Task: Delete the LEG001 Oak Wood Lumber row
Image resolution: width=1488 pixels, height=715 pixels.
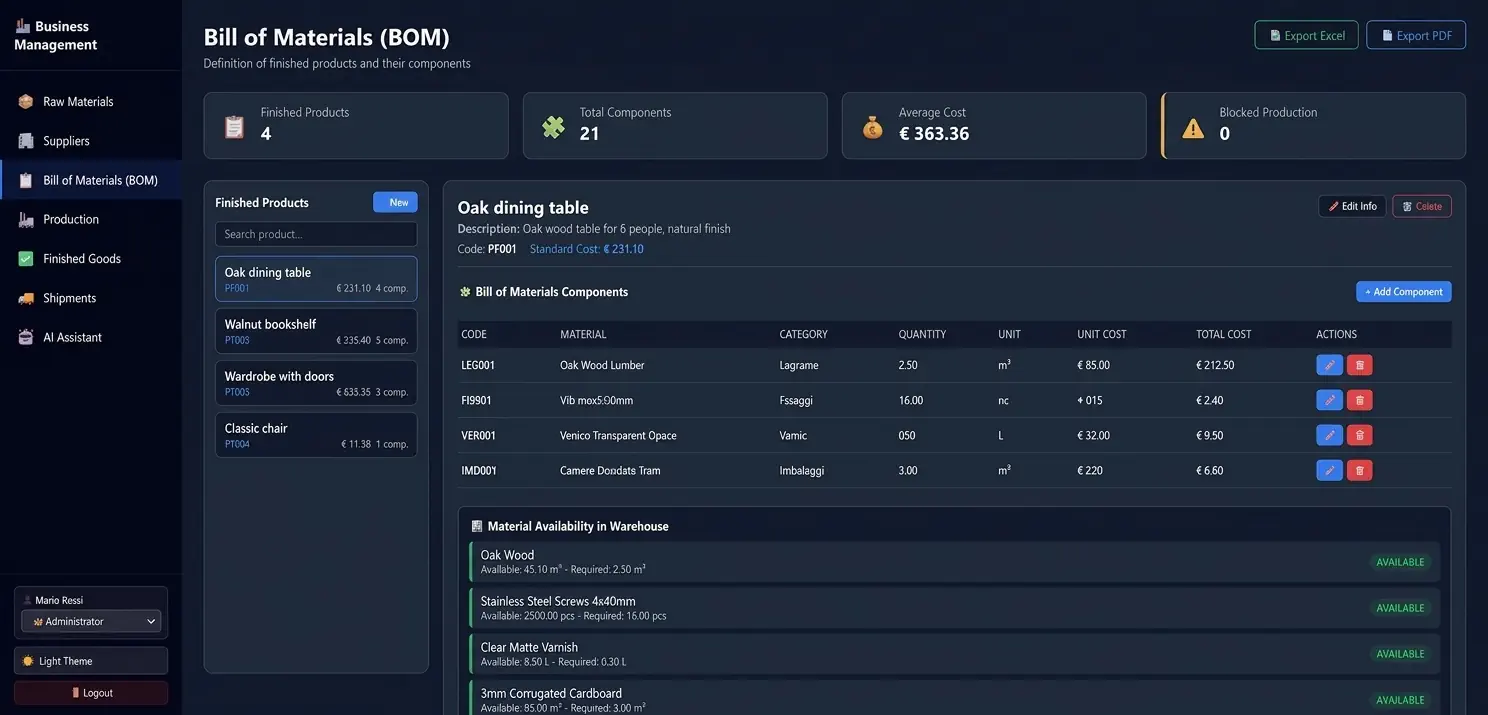Action: (x=1359, y=365)
